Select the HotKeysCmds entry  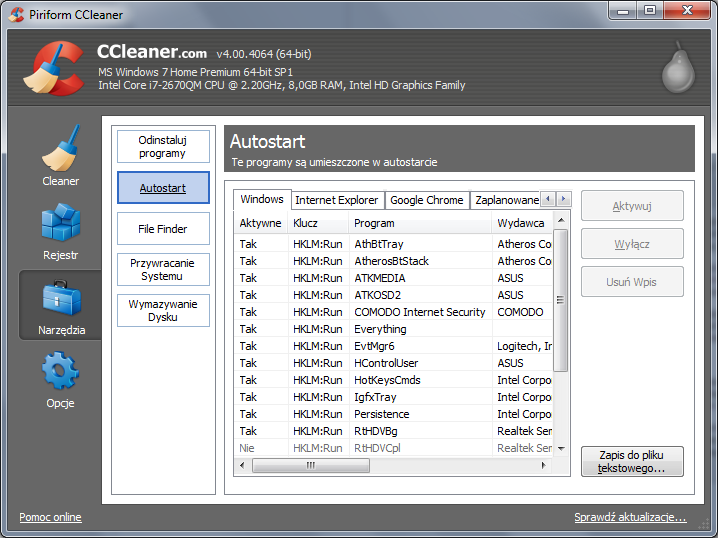pos(393,380)
